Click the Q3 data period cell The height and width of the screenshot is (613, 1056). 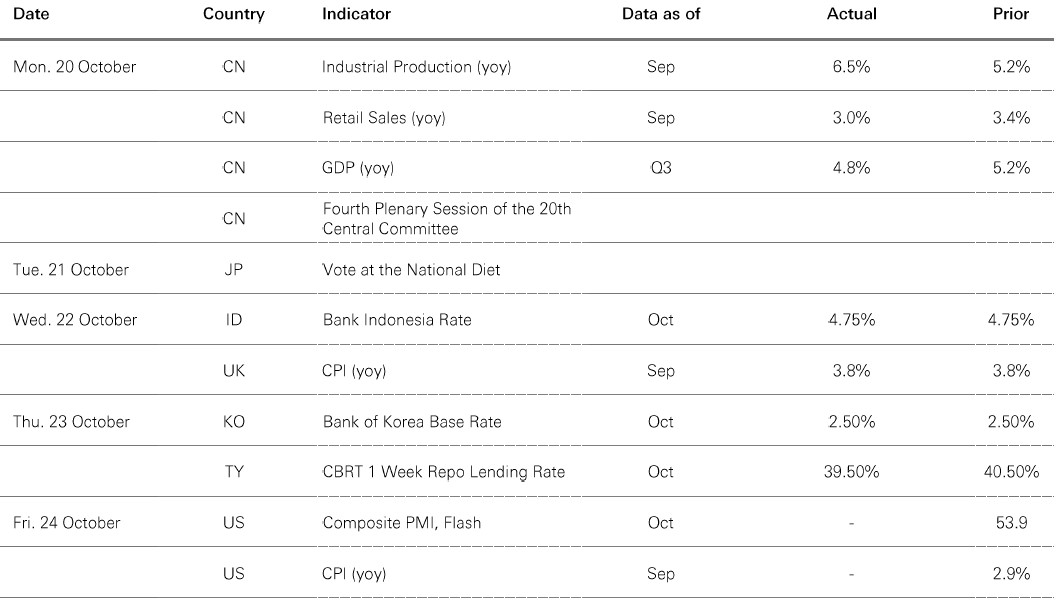click(661, 168)
